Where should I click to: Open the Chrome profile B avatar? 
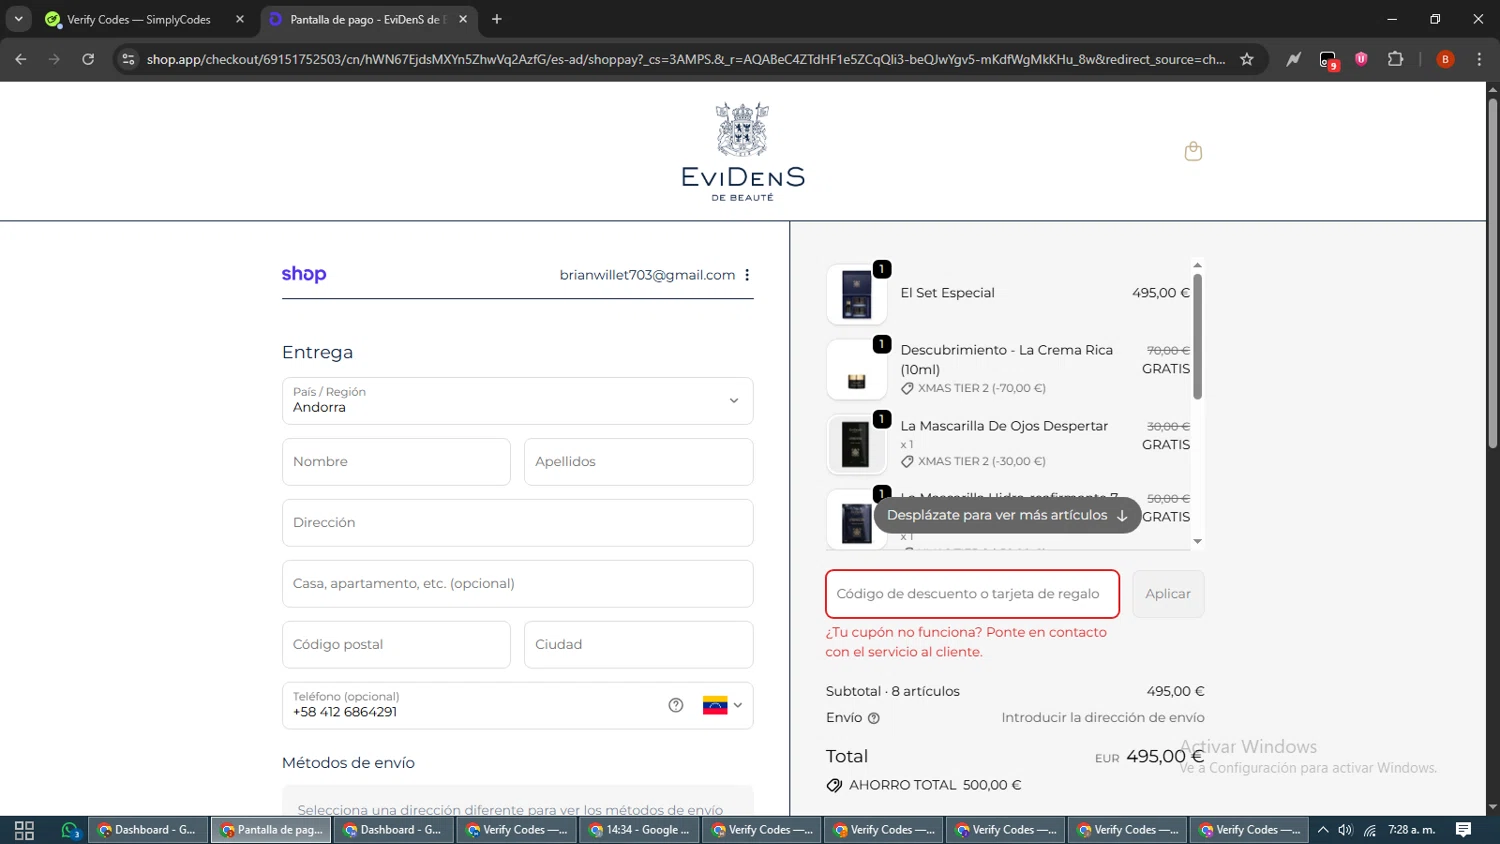click(1445, 59)
